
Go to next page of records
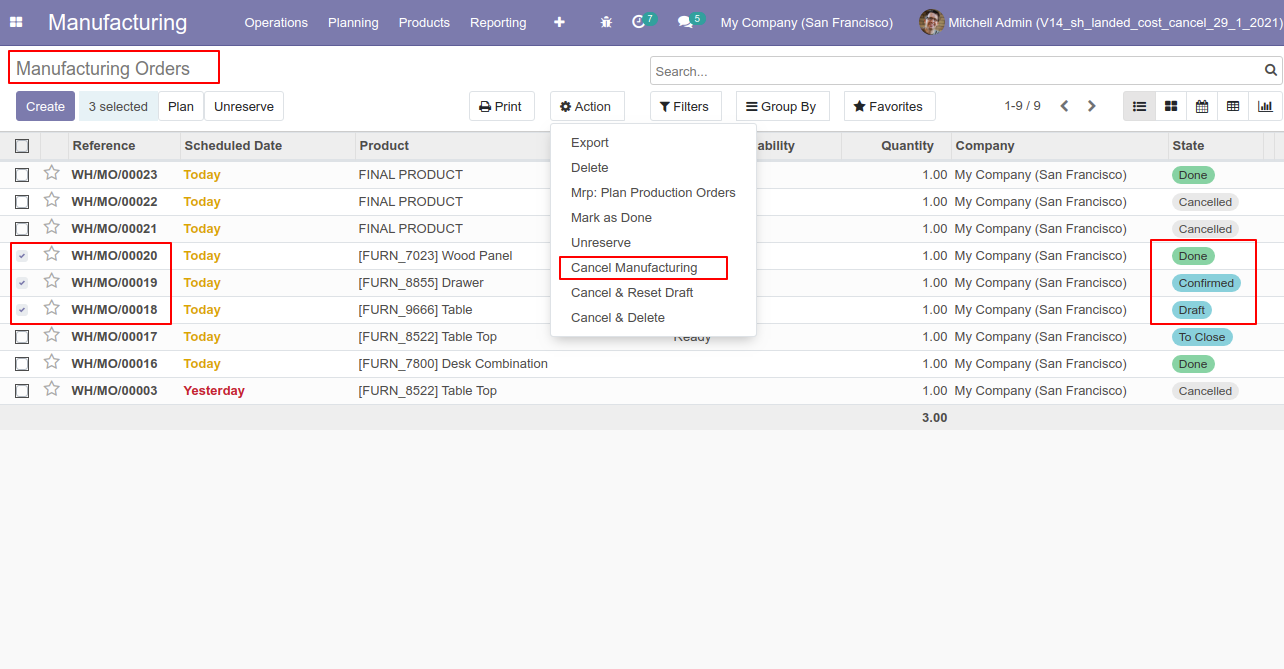pos(1092,107)
